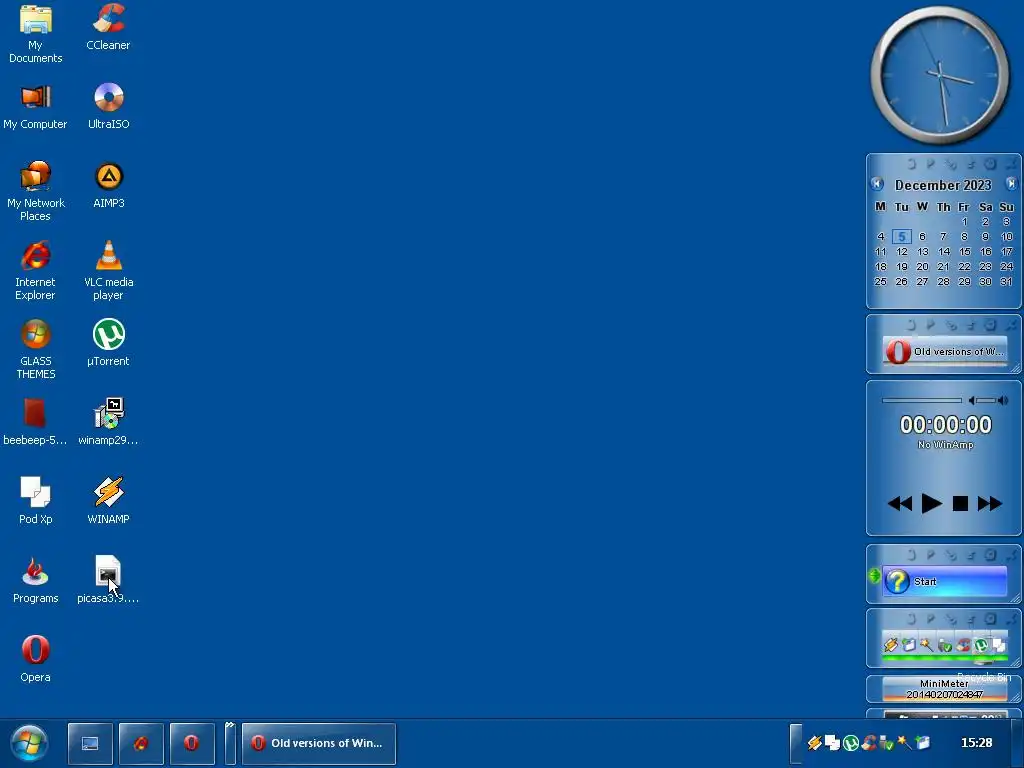Click 'Old versions of W...' Opera sidebar task
The width and height of the screenshot is (1024, 768).
(x=944, y=351)
